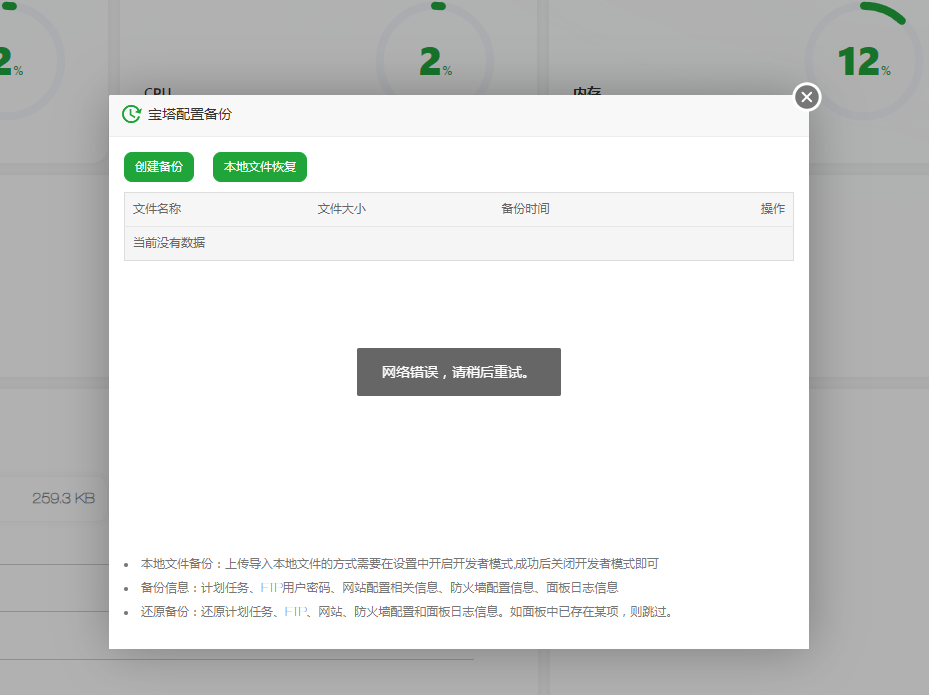Screen dimensions: 929x695
Task: Click the 宝塔配置备份 dialog title
Action: coord(190,114)
